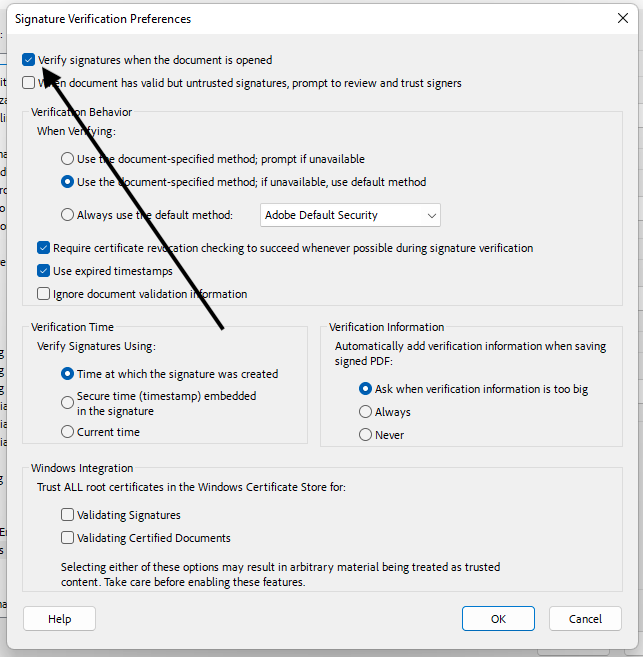Choose 'Current time' for signature verification

click(67, 432)
